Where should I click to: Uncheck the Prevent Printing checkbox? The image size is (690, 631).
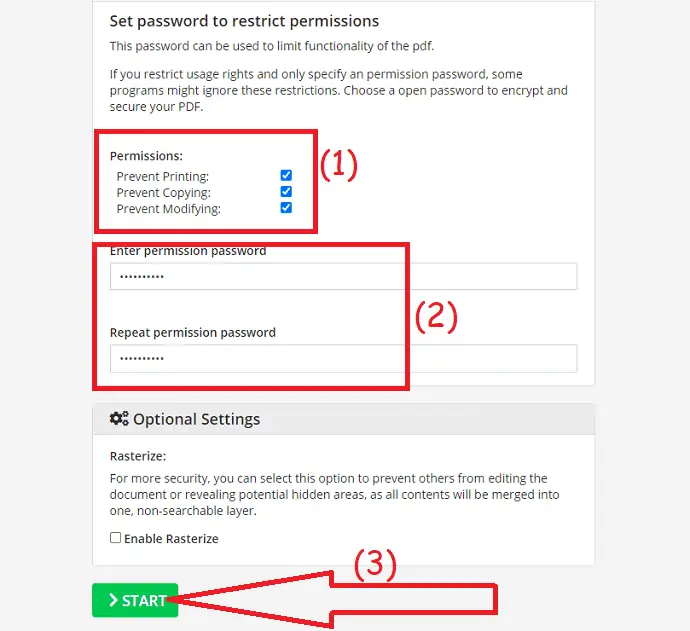(x=286, y=175)
